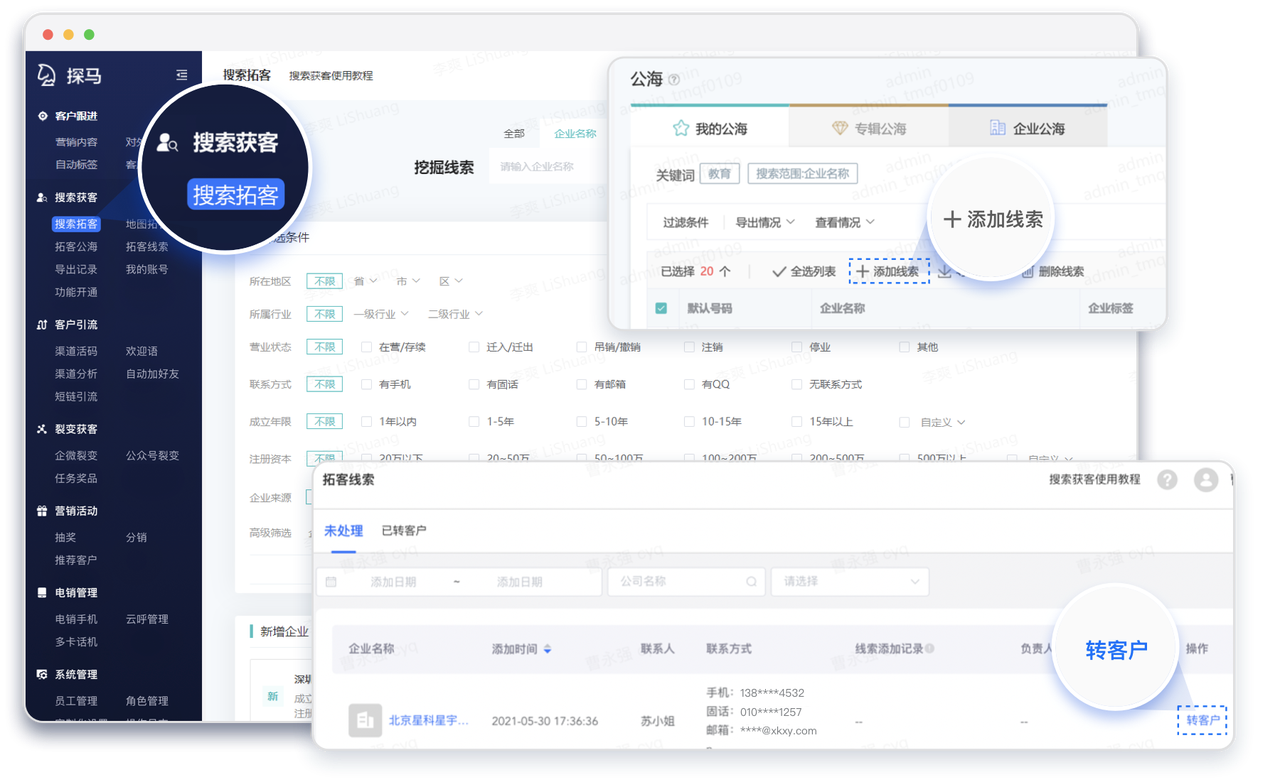Open 拓客公海 in the sidebar

pos(76,247)
